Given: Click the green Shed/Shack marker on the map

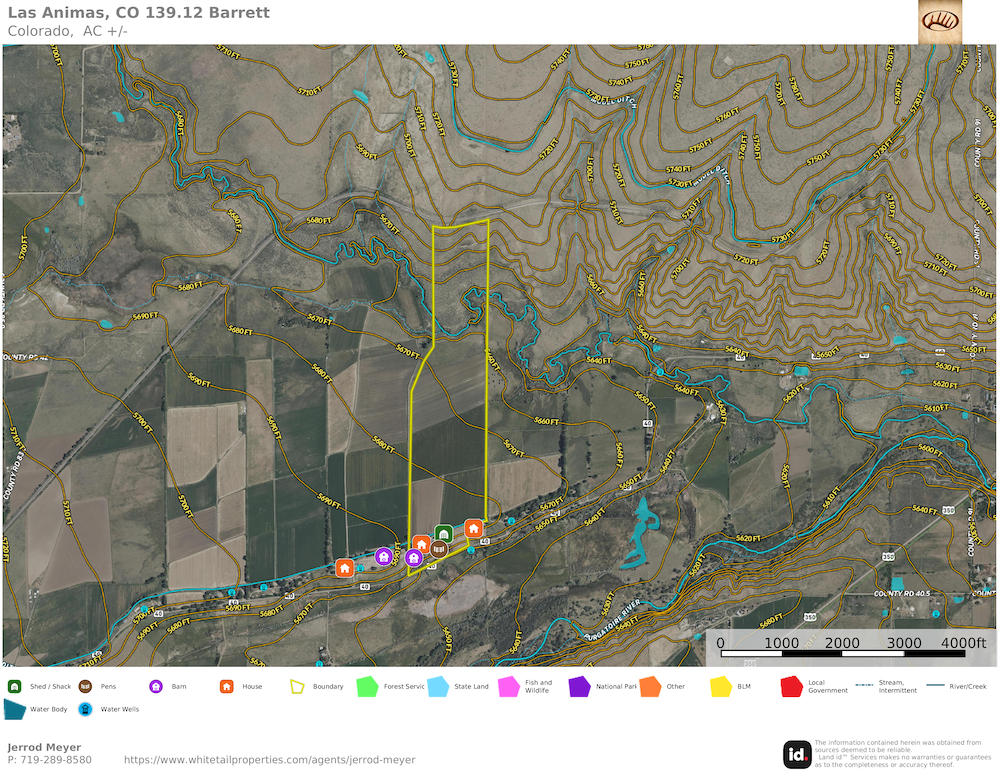Looking at the screenshot, I should 443,533.
